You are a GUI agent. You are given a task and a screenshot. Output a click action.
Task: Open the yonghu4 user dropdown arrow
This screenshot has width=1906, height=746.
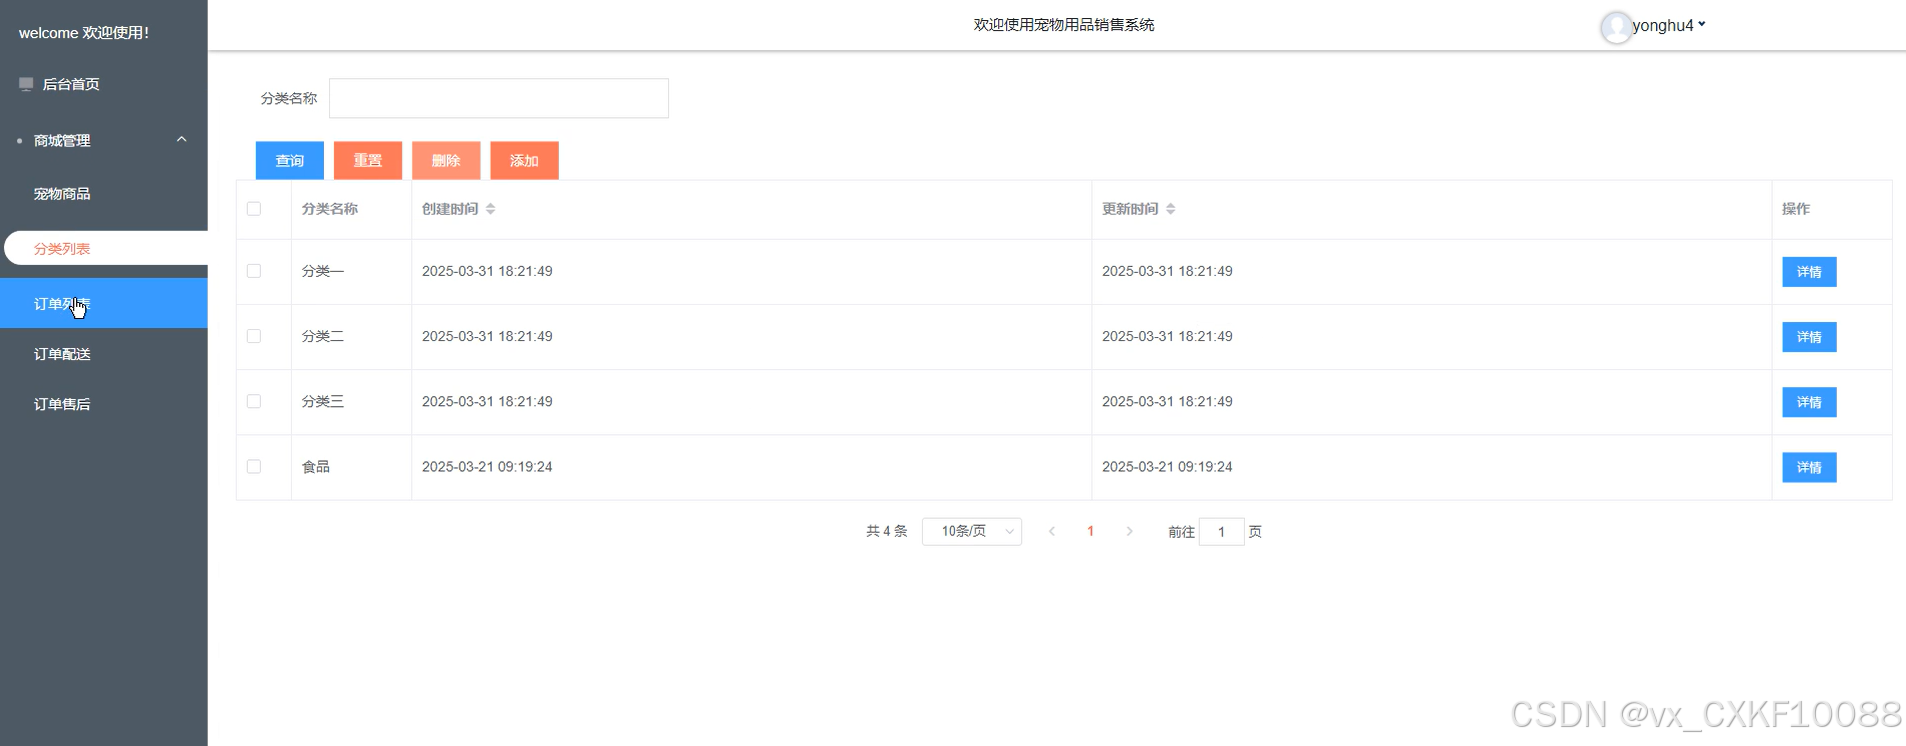(1702, 24)
